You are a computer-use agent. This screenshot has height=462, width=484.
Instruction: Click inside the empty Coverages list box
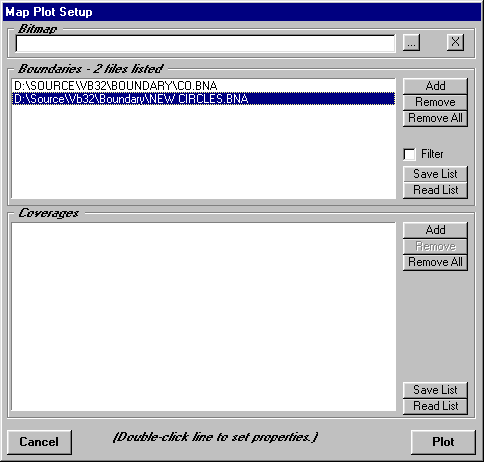(x=204, y=317)
